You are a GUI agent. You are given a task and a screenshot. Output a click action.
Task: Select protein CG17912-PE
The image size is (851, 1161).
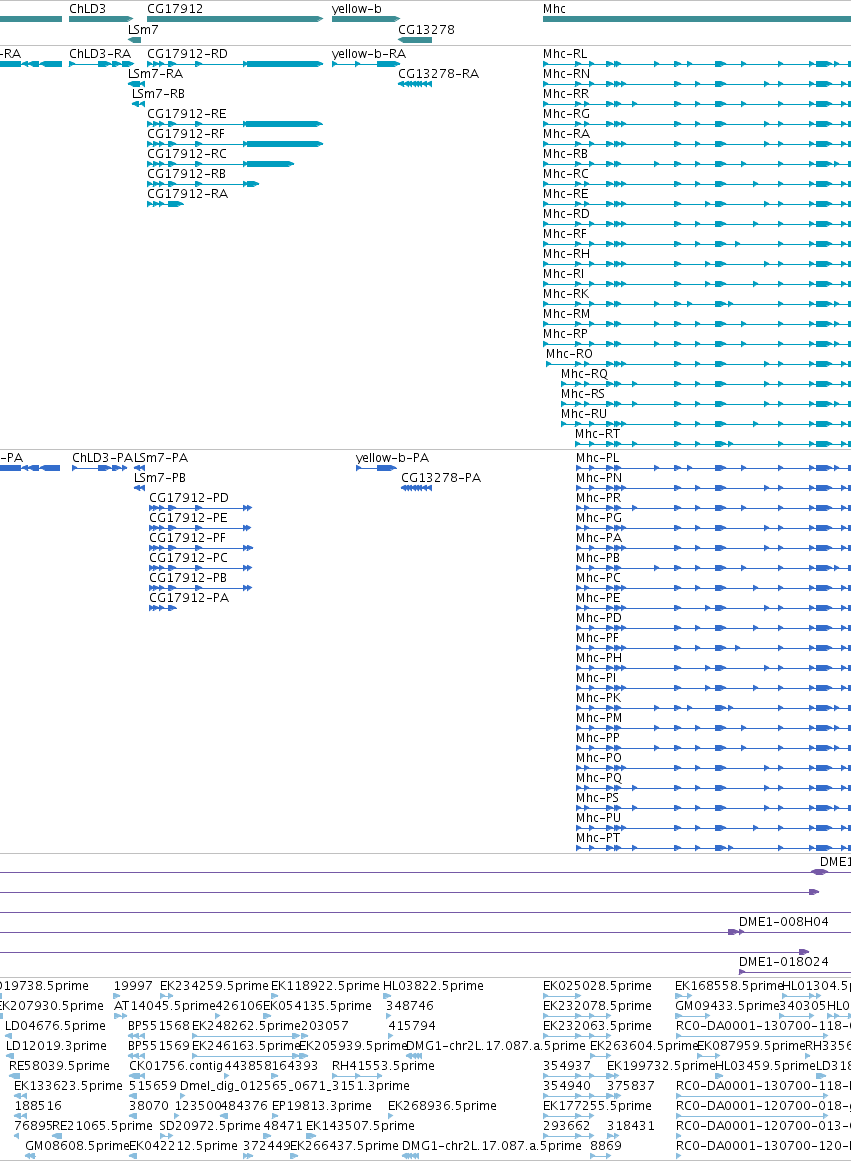pyautogui.click(x=188, y=518)
